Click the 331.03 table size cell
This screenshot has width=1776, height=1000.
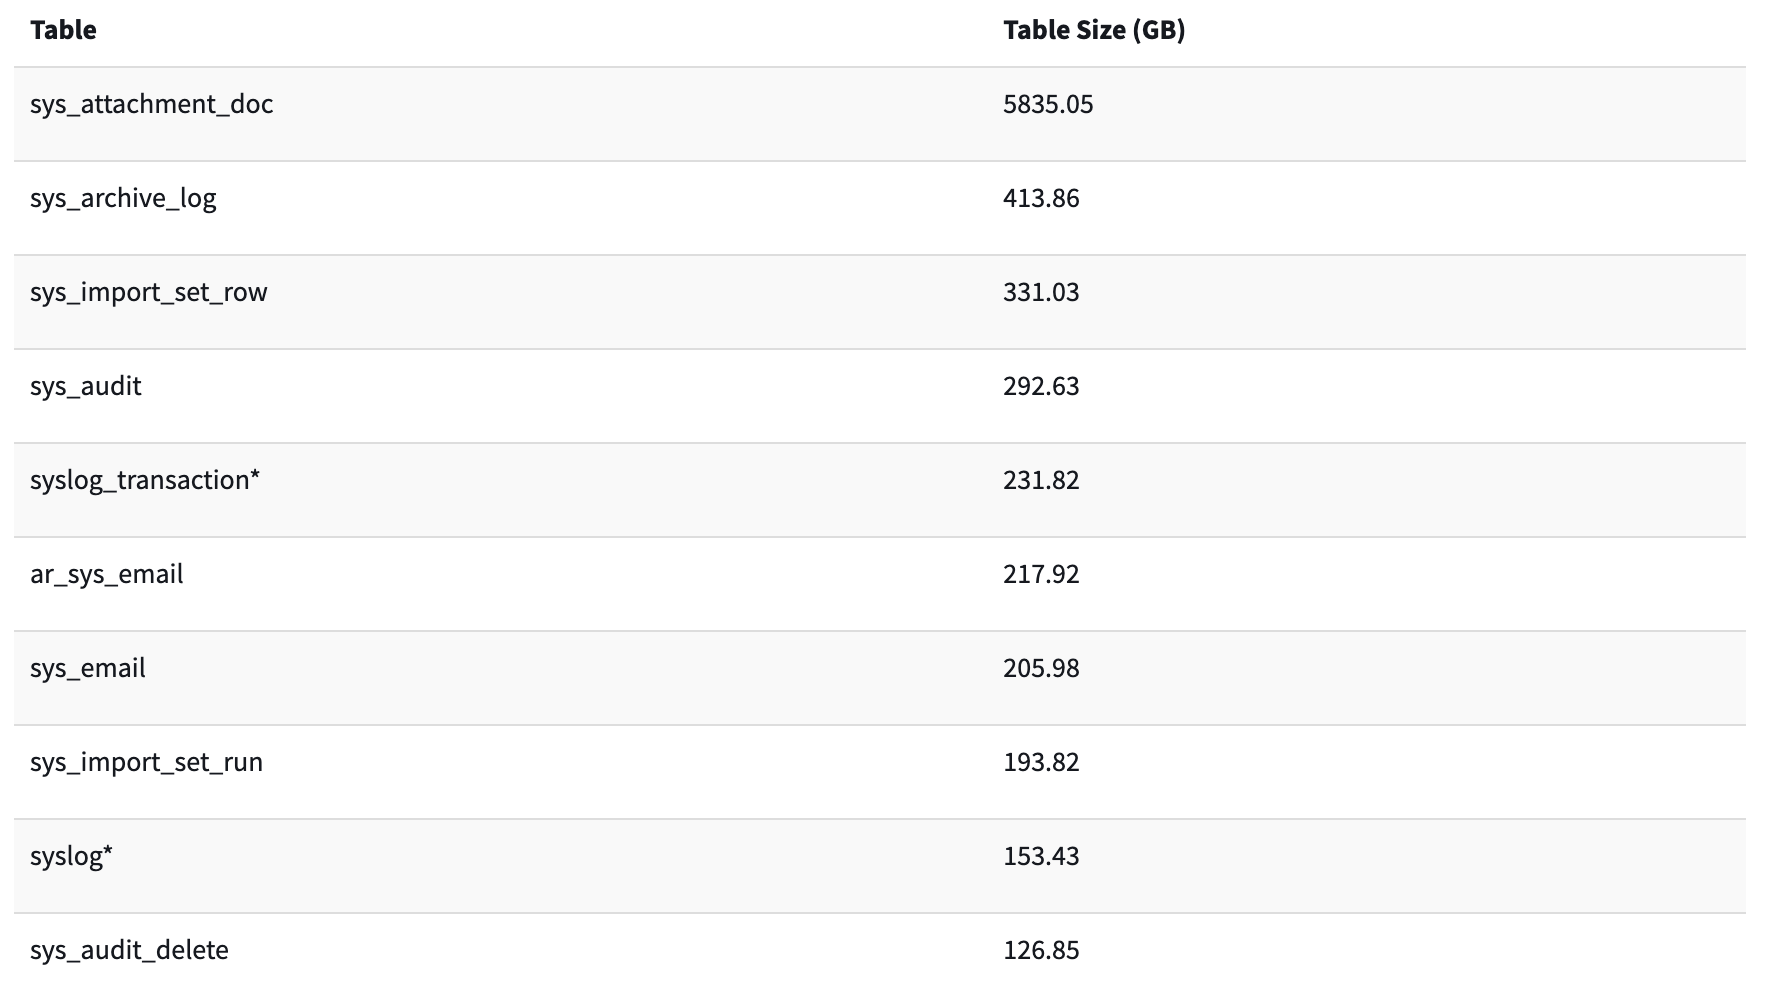click(x=1040, y=292)
